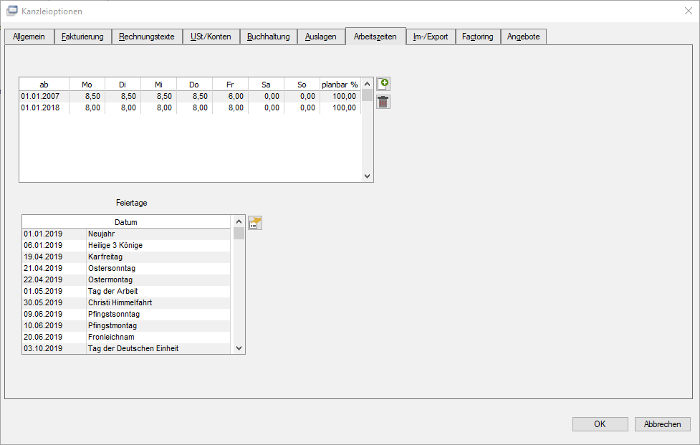The height and width of the screenshot is (445, 700).
Task: Open the Rechnungstexte tab
Action: tap(146, 37)
